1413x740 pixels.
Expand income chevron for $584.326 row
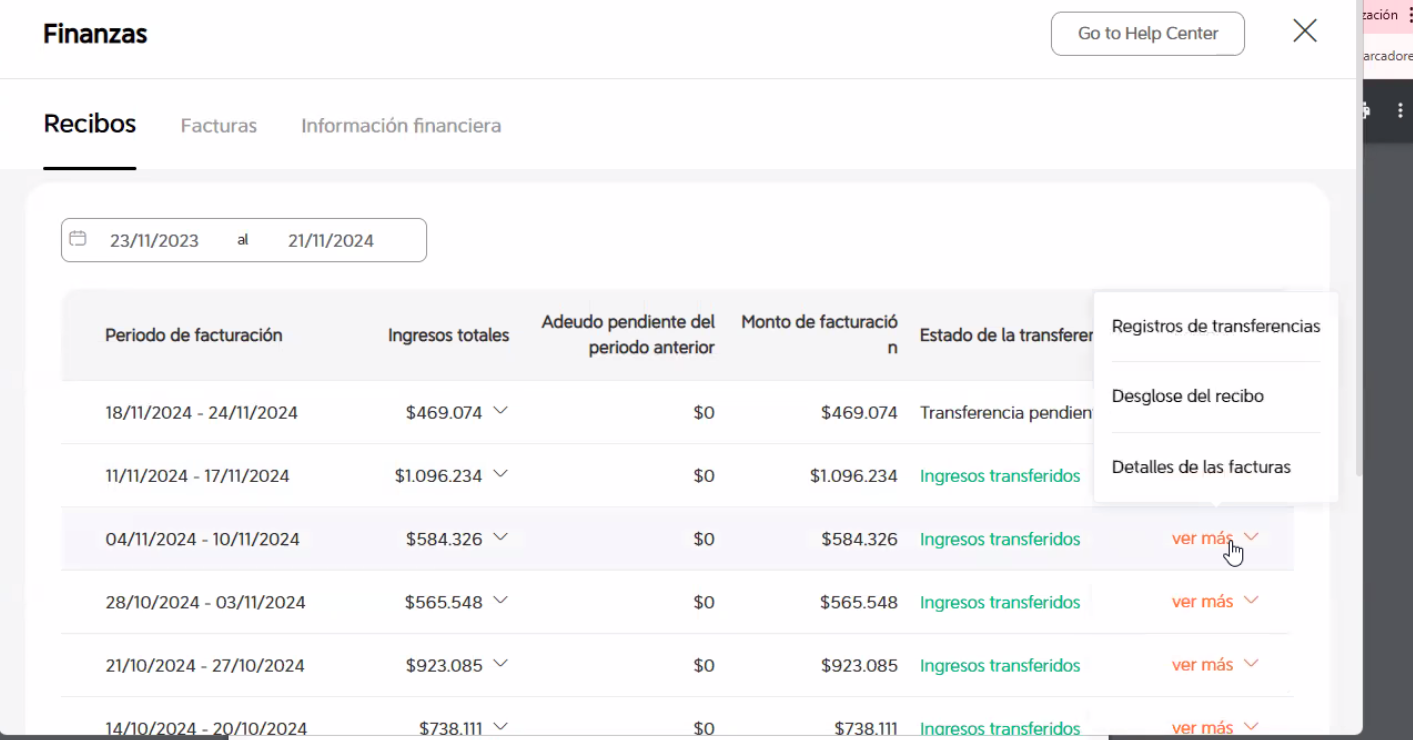(x=501, y=537)
